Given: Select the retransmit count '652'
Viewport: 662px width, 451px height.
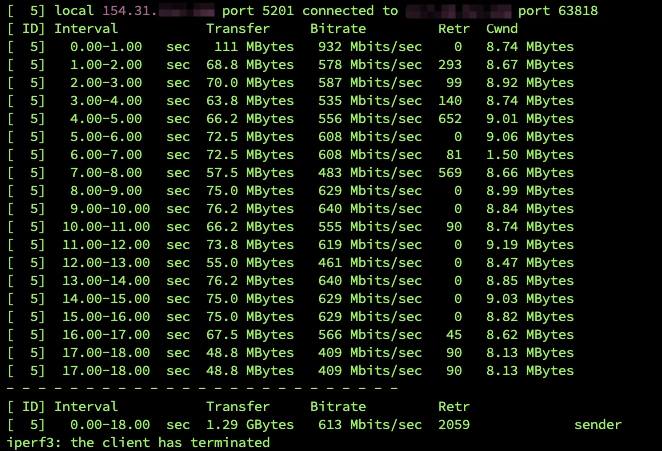Looking at the screenshot, I should [x=450, y=119].
